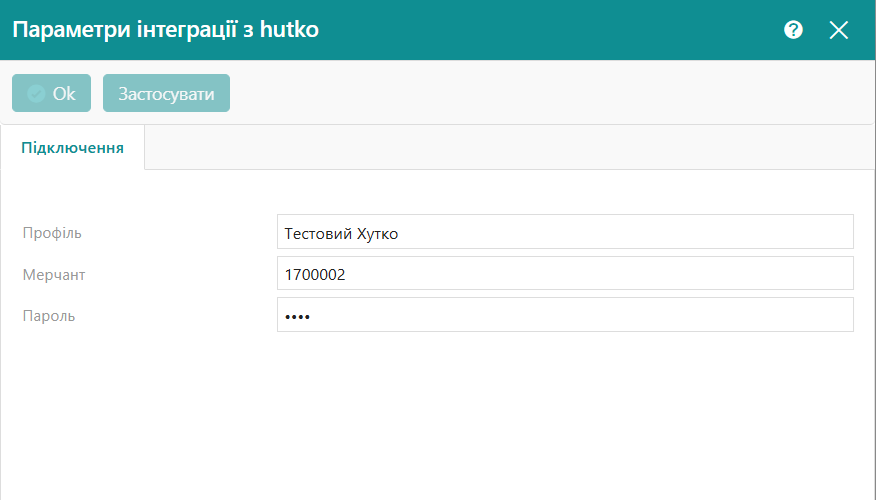
Task: Click the Мерчант field label
Action: point(56,274)
